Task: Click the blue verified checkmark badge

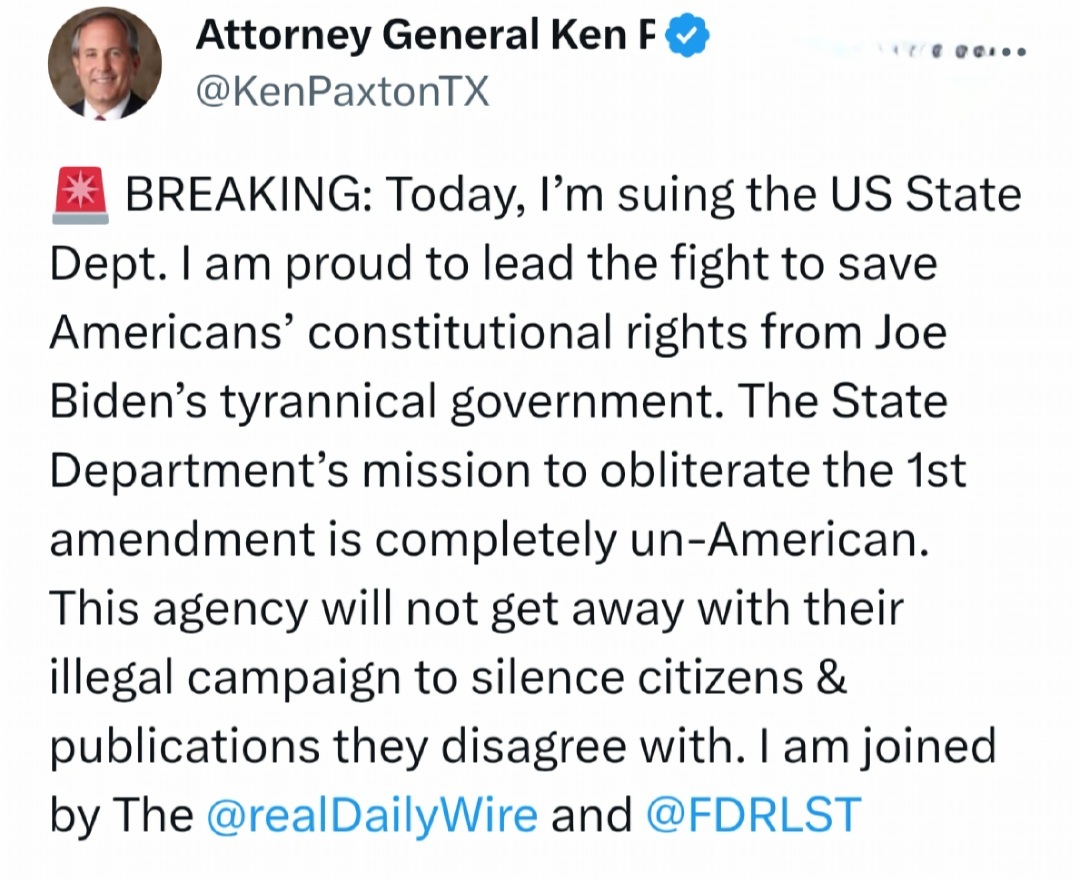Action: pos(689,37)
